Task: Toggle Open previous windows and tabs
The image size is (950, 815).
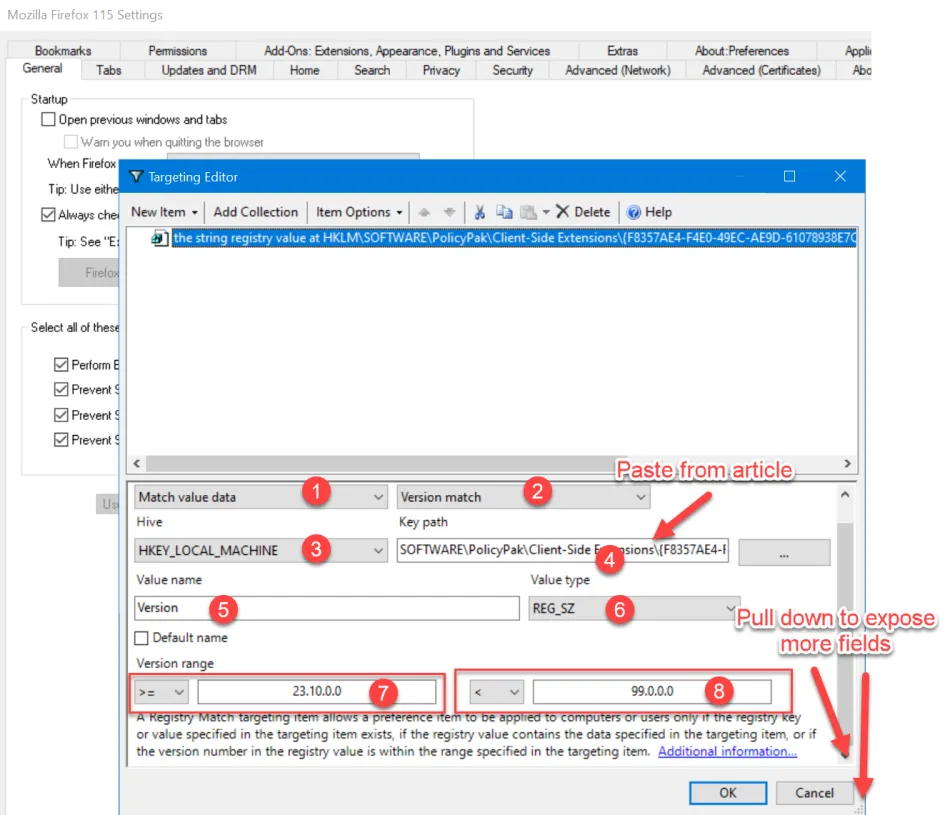Action: 48,119
